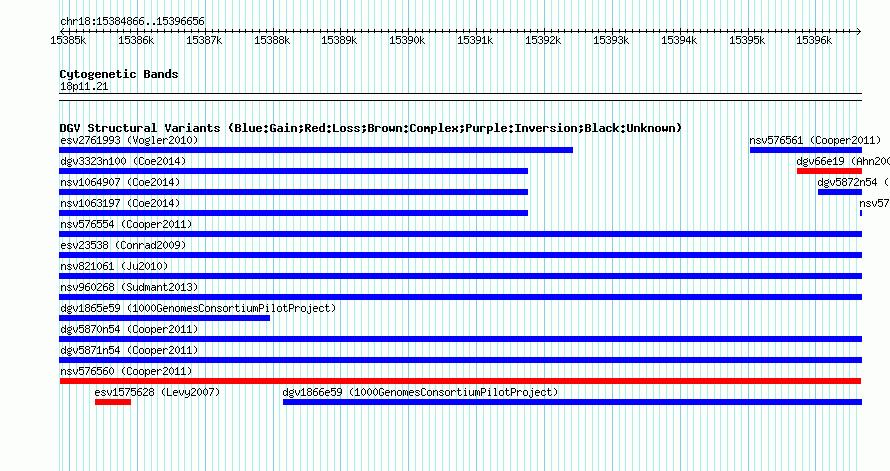Select the short red bar under esv1575628
This screenshot has height=471, width=890.
click(113, 402)
